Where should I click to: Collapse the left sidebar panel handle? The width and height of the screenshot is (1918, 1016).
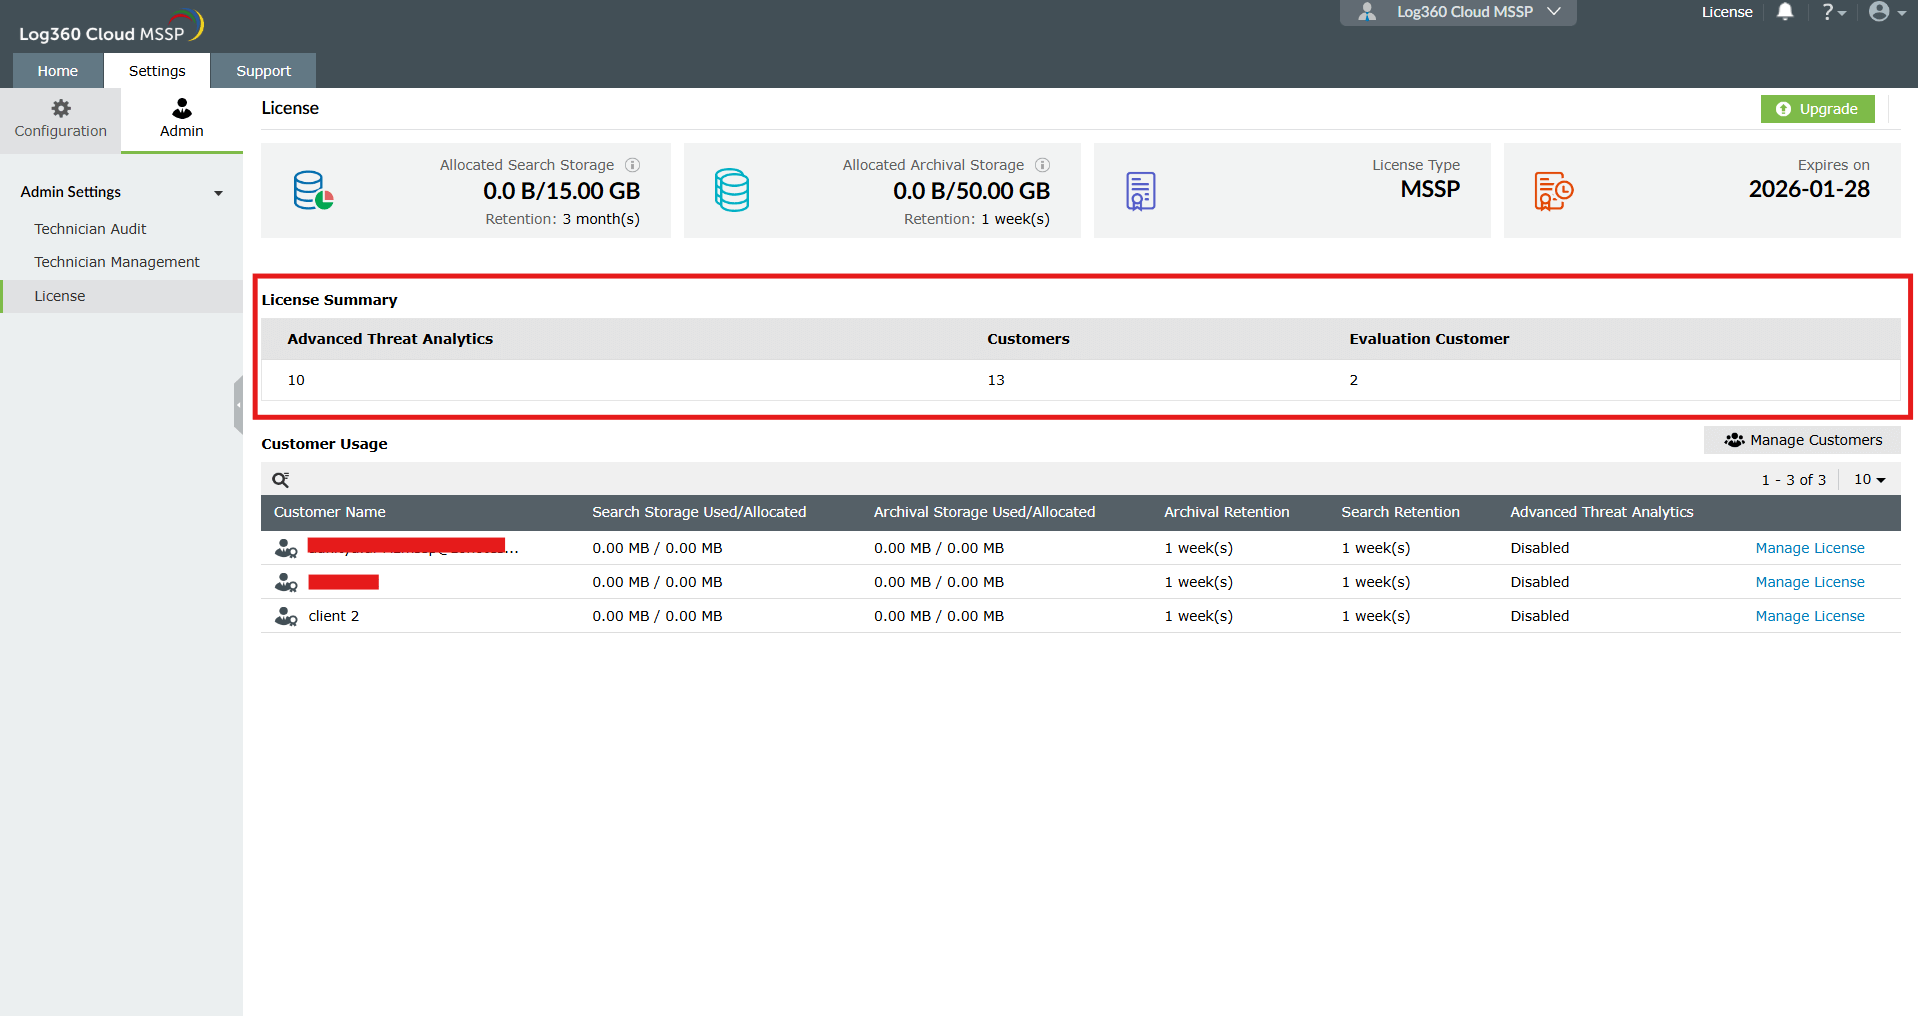click(238, 405)
